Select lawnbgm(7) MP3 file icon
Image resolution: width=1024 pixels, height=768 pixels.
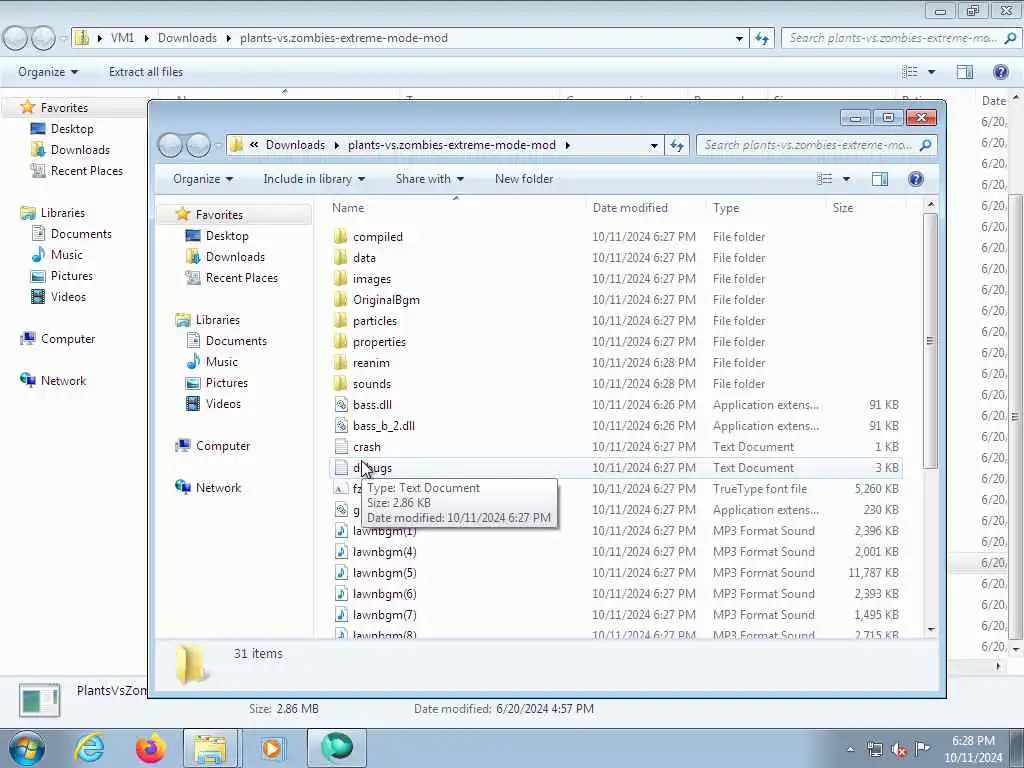[341, 614]
